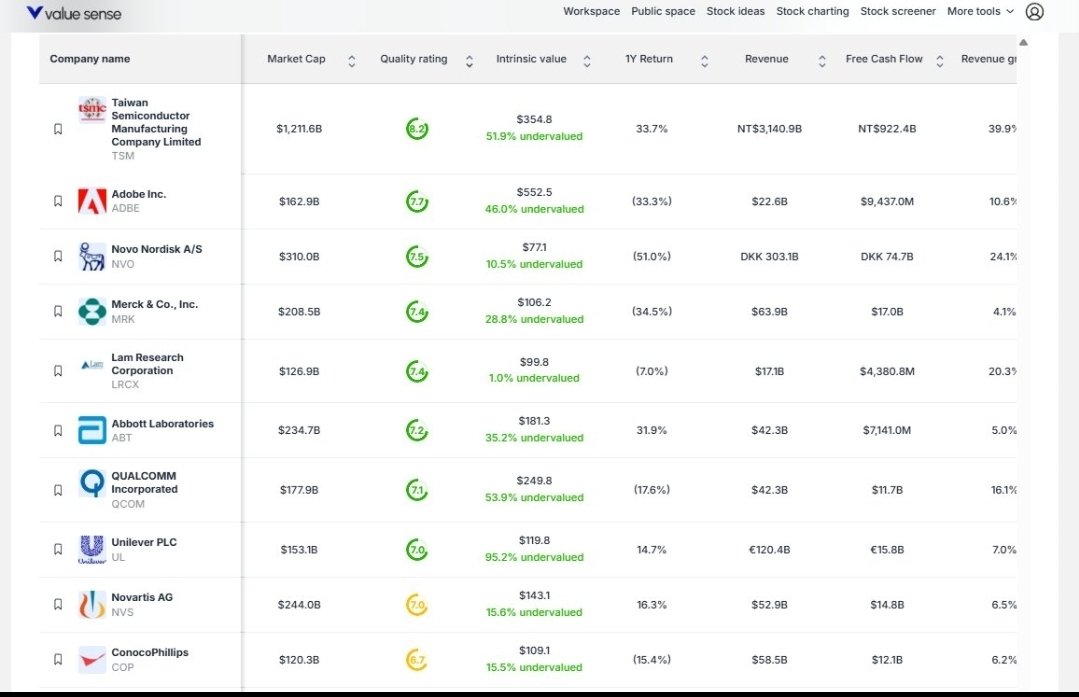Sort table by Revenue arrows
This screenshot has height=697, width=1079.
[x=822, y=61]
